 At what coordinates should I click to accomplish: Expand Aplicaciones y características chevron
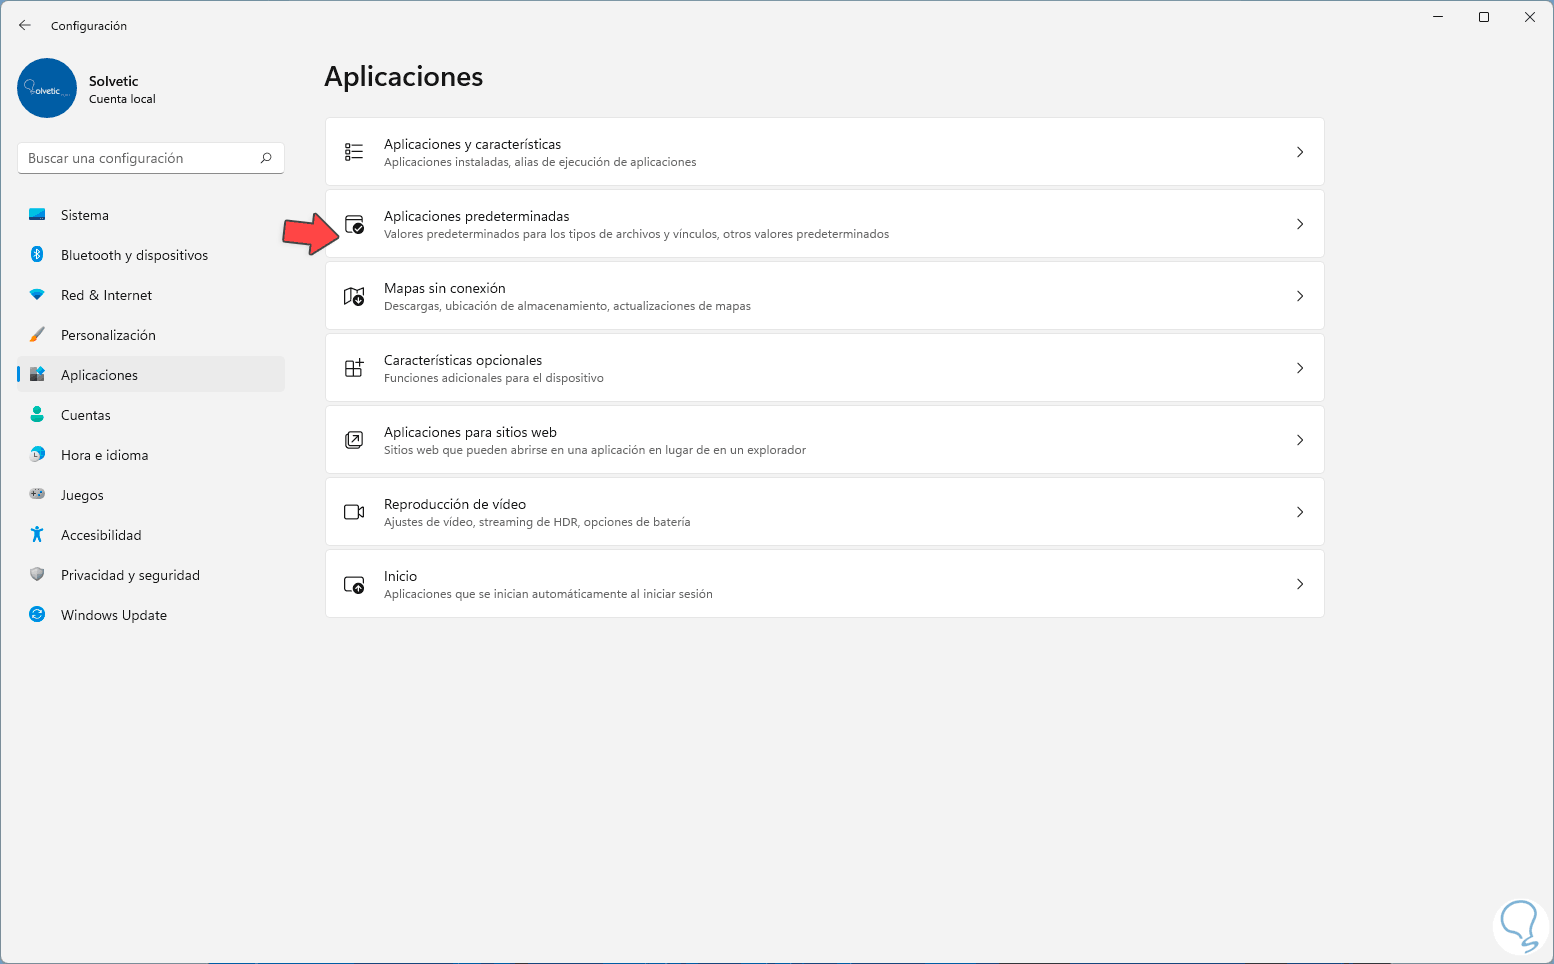click(1300, 152)
